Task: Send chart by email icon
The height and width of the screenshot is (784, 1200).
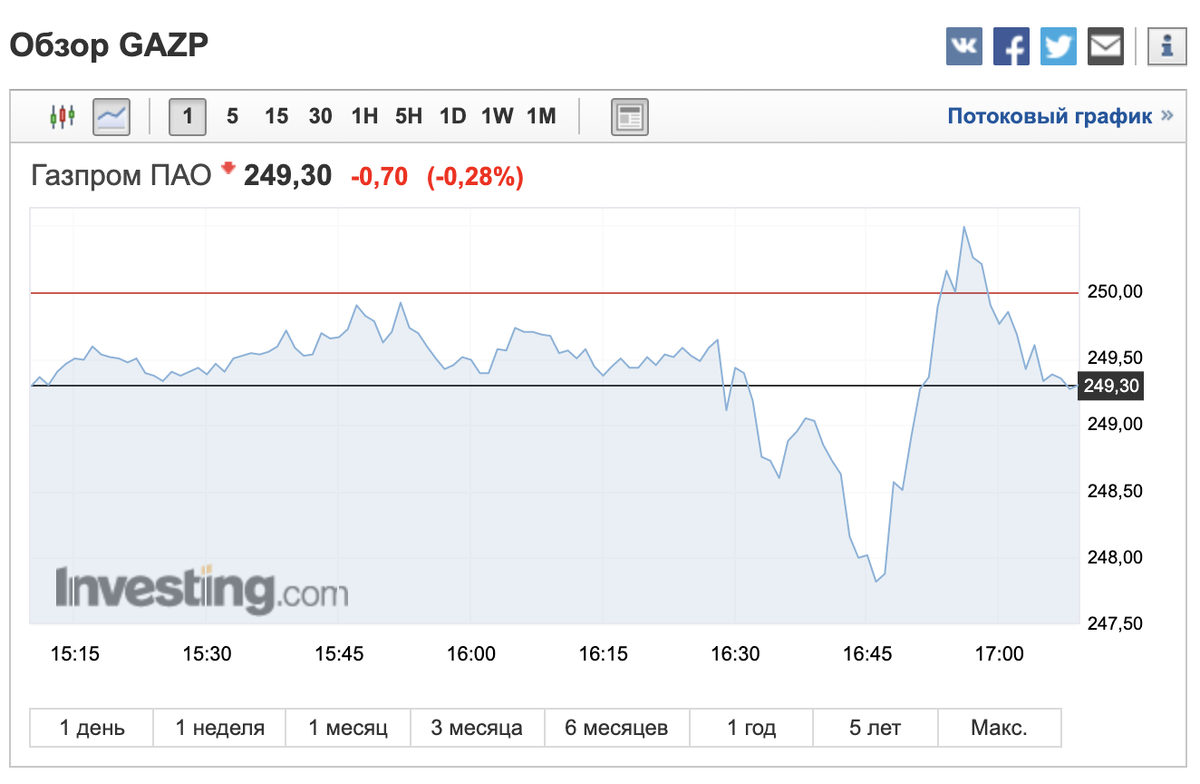Action: pos(1105,47)
